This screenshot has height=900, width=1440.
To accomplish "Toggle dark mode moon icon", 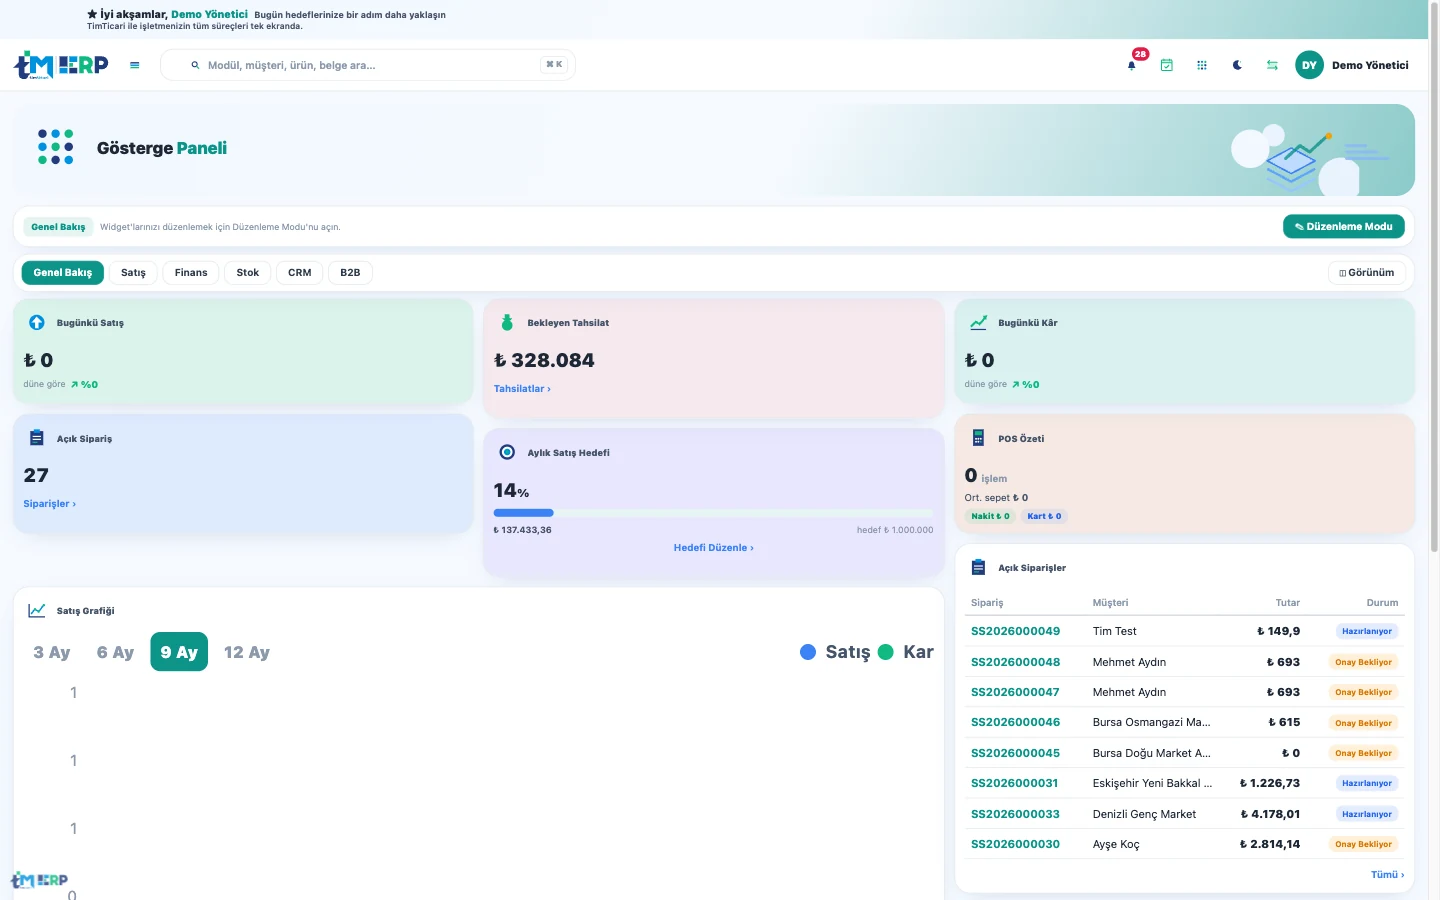I will (x=1237, y=65).
